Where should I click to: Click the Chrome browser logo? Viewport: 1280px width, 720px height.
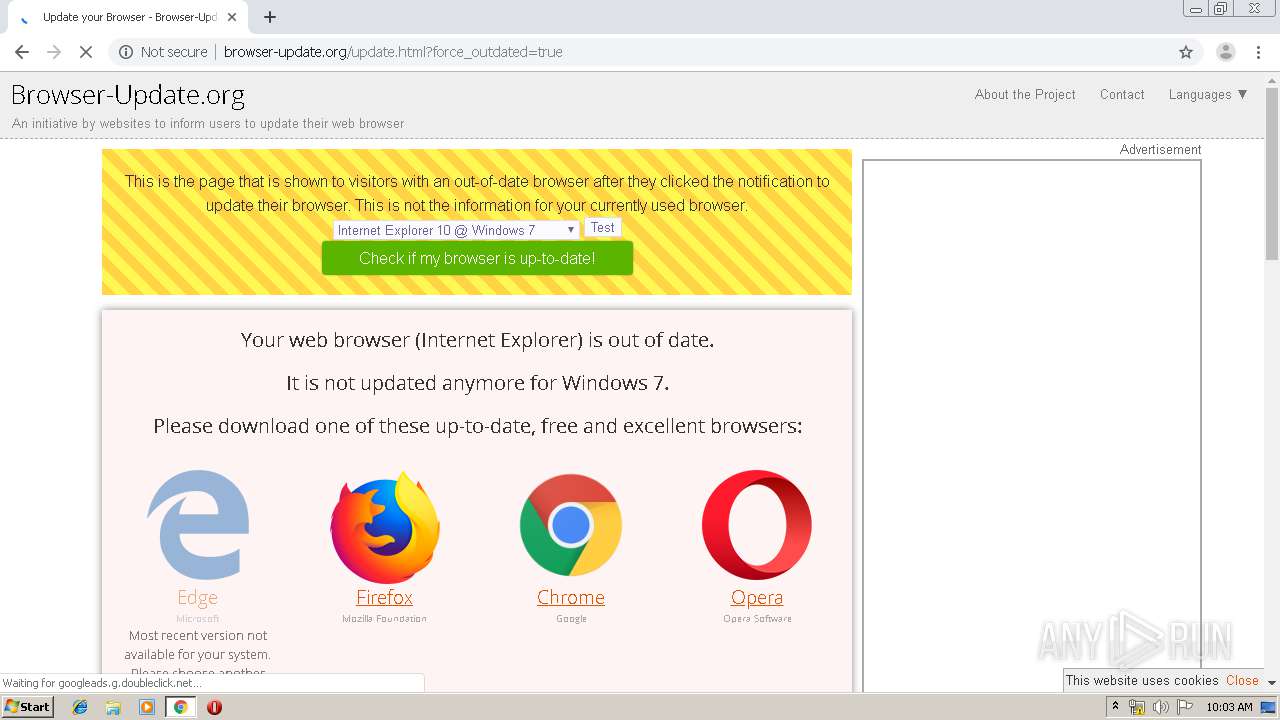571,525
